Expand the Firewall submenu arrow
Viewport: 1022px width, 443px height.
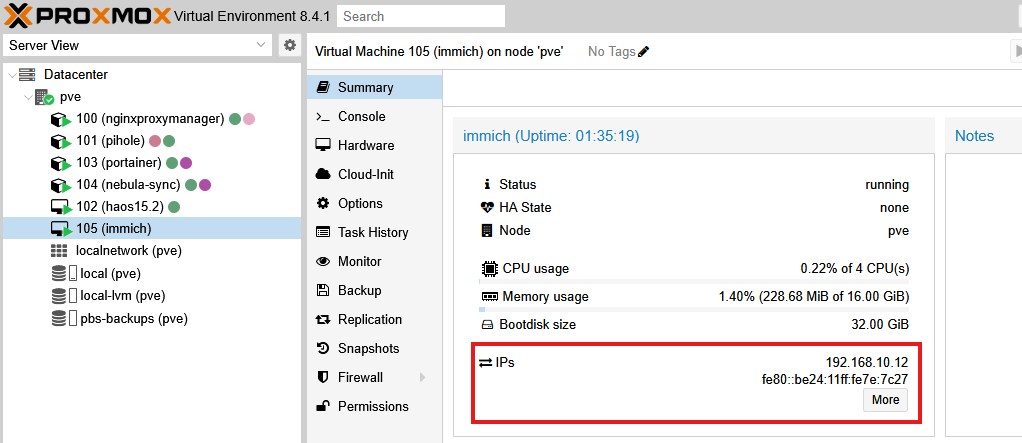422,377
